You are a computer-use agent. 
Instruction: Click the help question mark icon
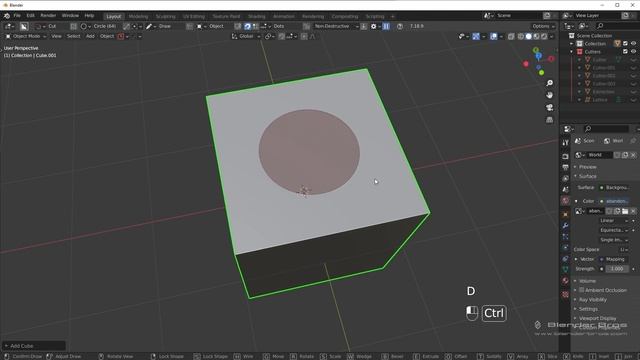tap(400, 26)
